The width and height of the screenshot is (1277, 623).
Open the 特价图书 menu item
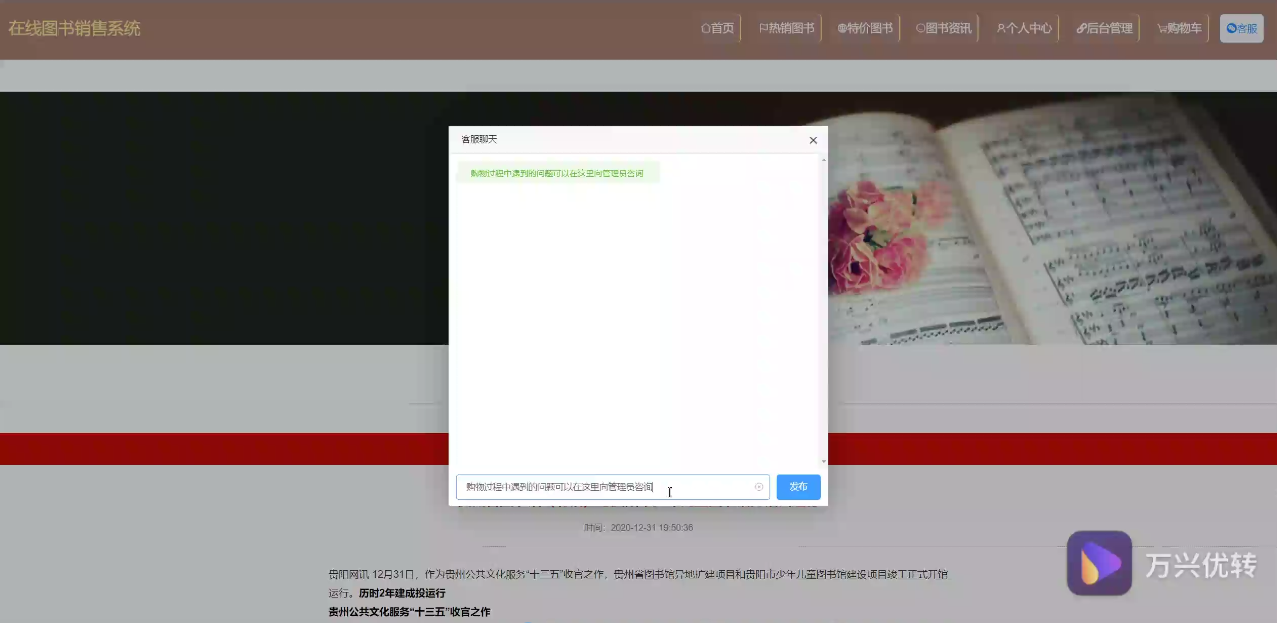click(866, 28)
